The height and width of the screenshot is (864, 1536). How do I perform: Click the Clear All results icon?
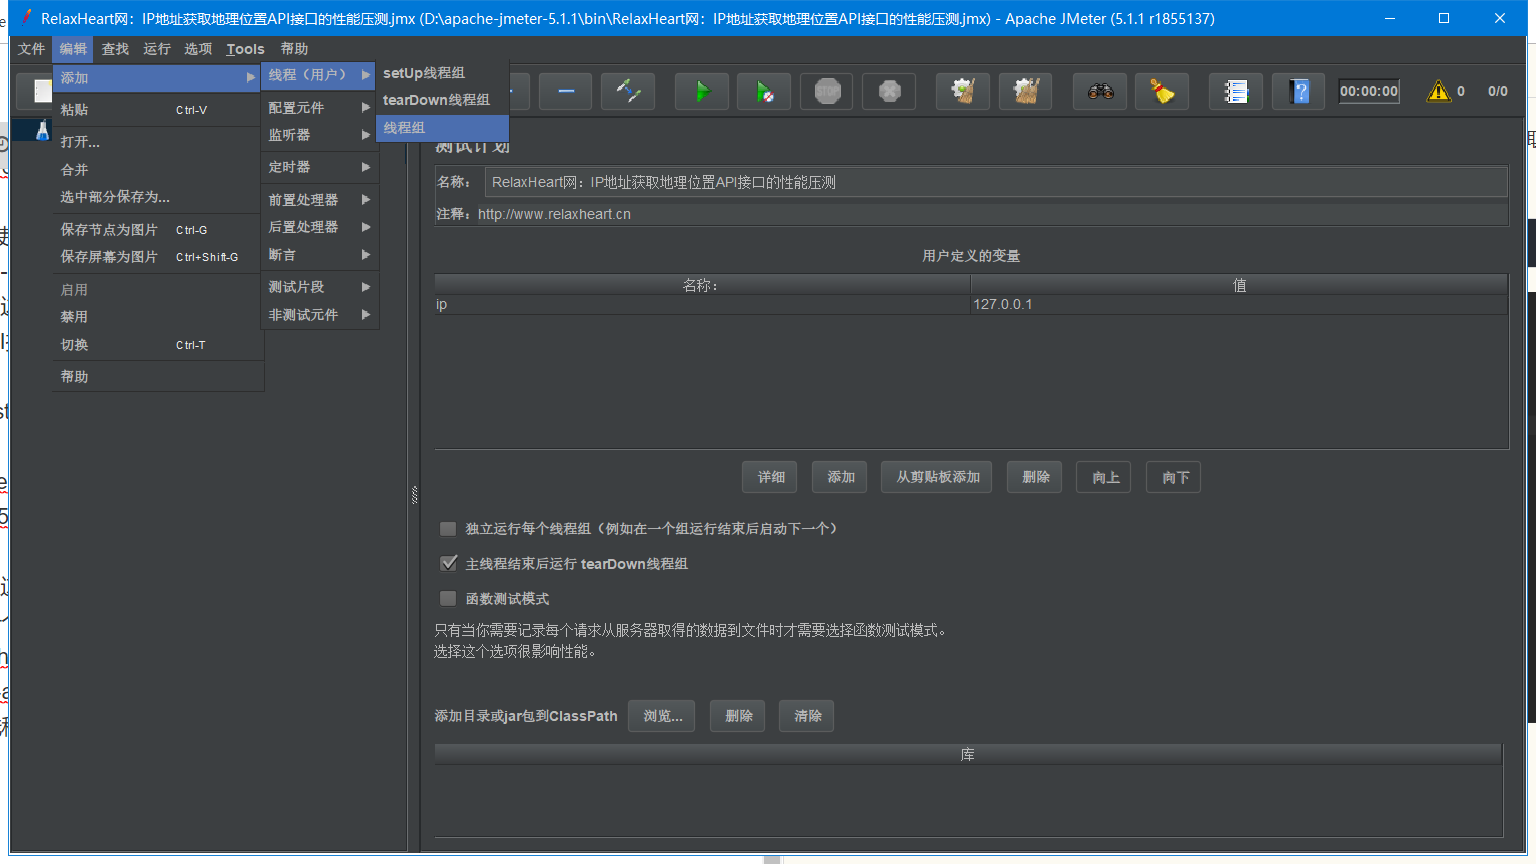tap(1026, 91)
